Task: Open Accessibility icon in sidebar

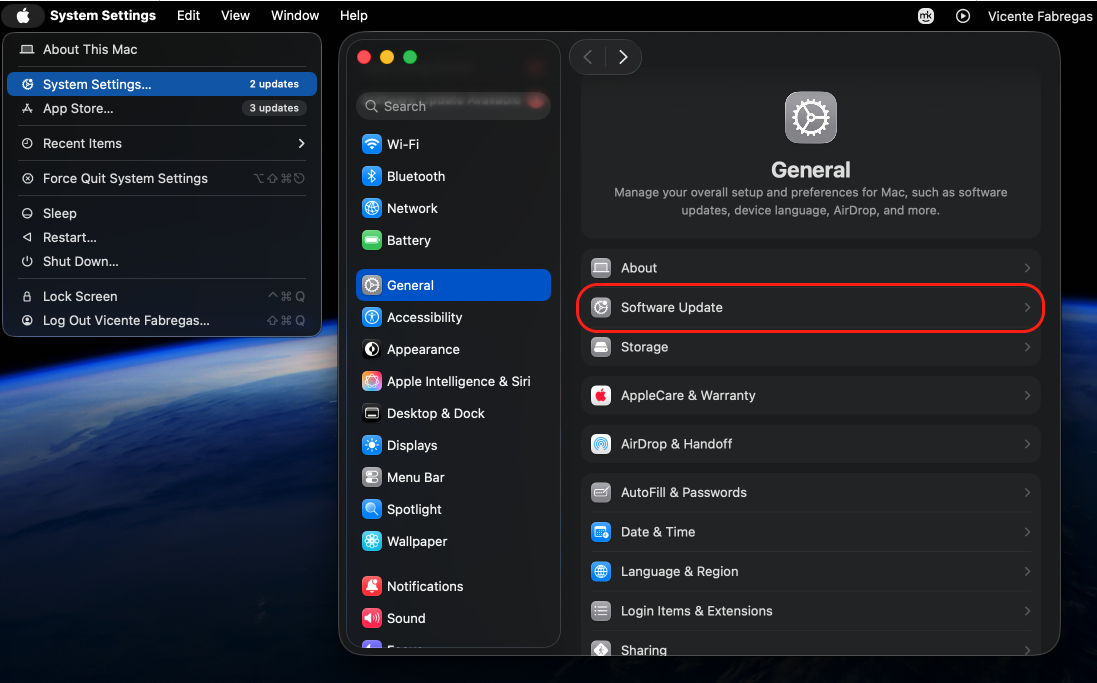Action: tap(371, 318)
